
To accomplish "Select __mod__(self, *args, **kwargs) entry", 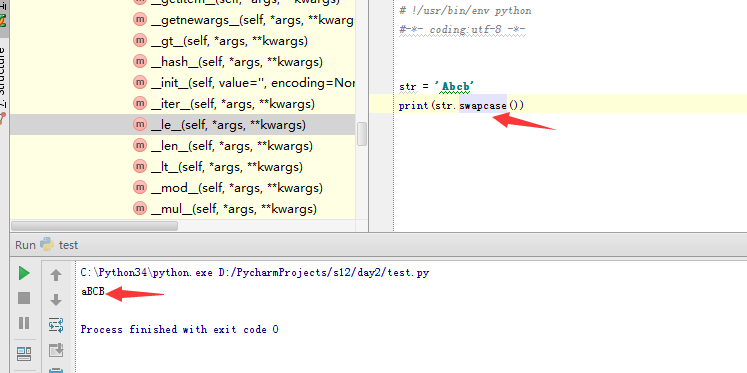I will click(x=237, y=188).
